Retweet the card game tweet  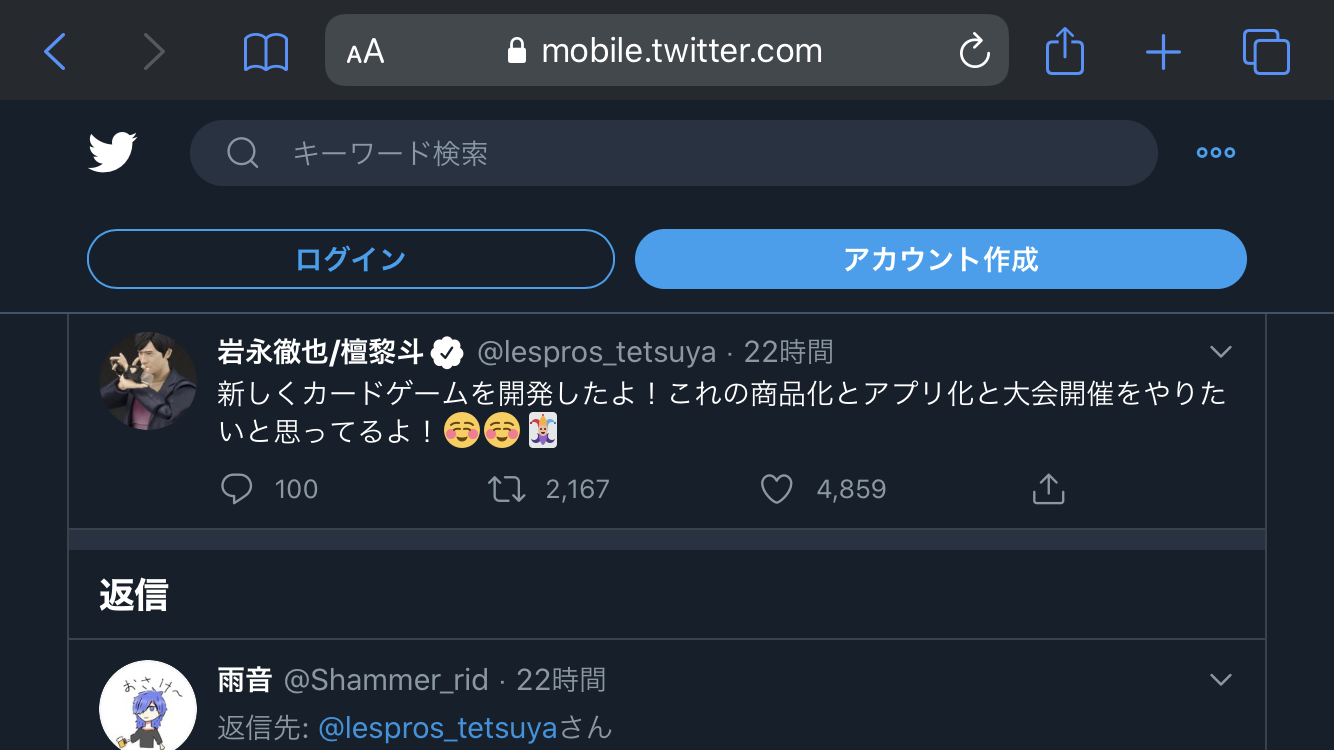coord(506,489)
